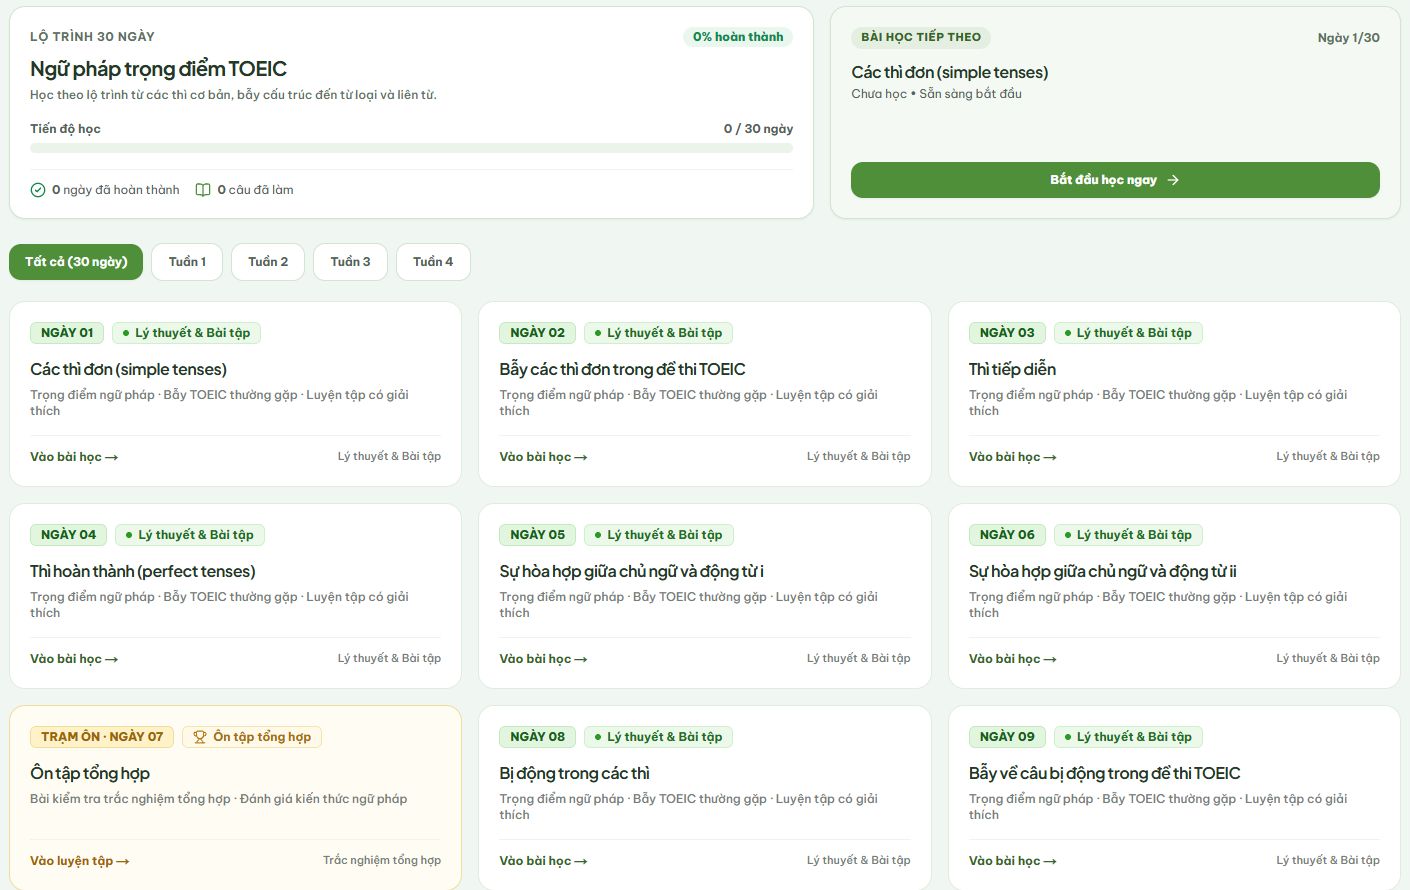The height and width of the screenshot is (890, 1410).
Task: Click the Ngày 1/30 text
Action: [1348, 38]
